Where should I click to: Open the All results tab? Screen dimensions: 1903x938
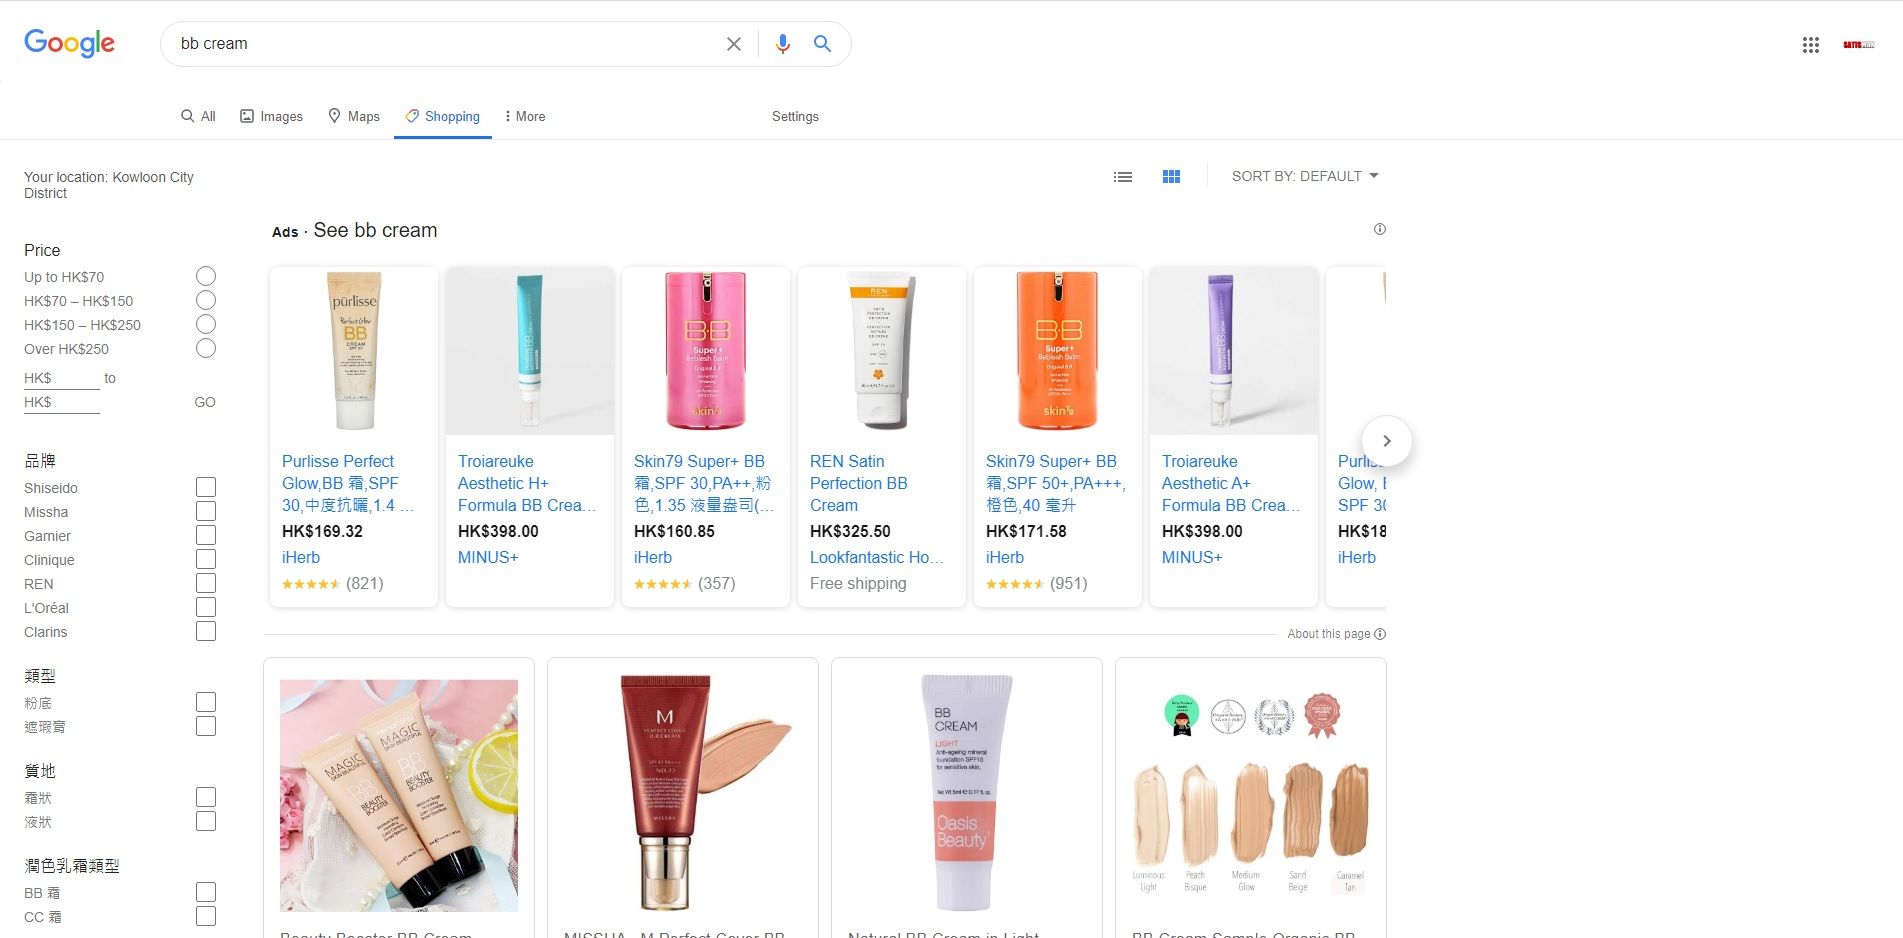[x=198, y=116]
